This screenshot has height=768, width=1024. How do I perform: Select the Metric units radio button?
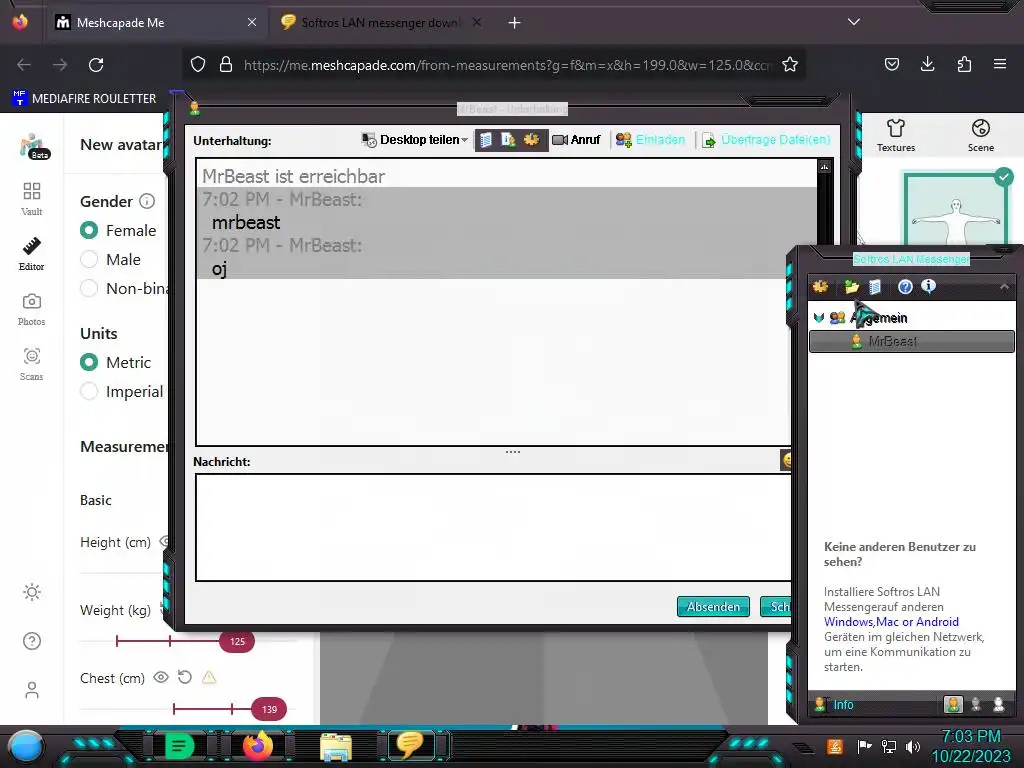click(x=89, y=362)
